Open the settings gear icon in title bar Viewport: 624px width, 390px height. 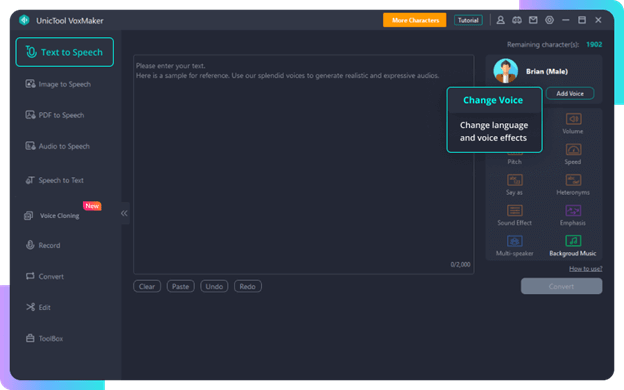[x=549, y=20]
